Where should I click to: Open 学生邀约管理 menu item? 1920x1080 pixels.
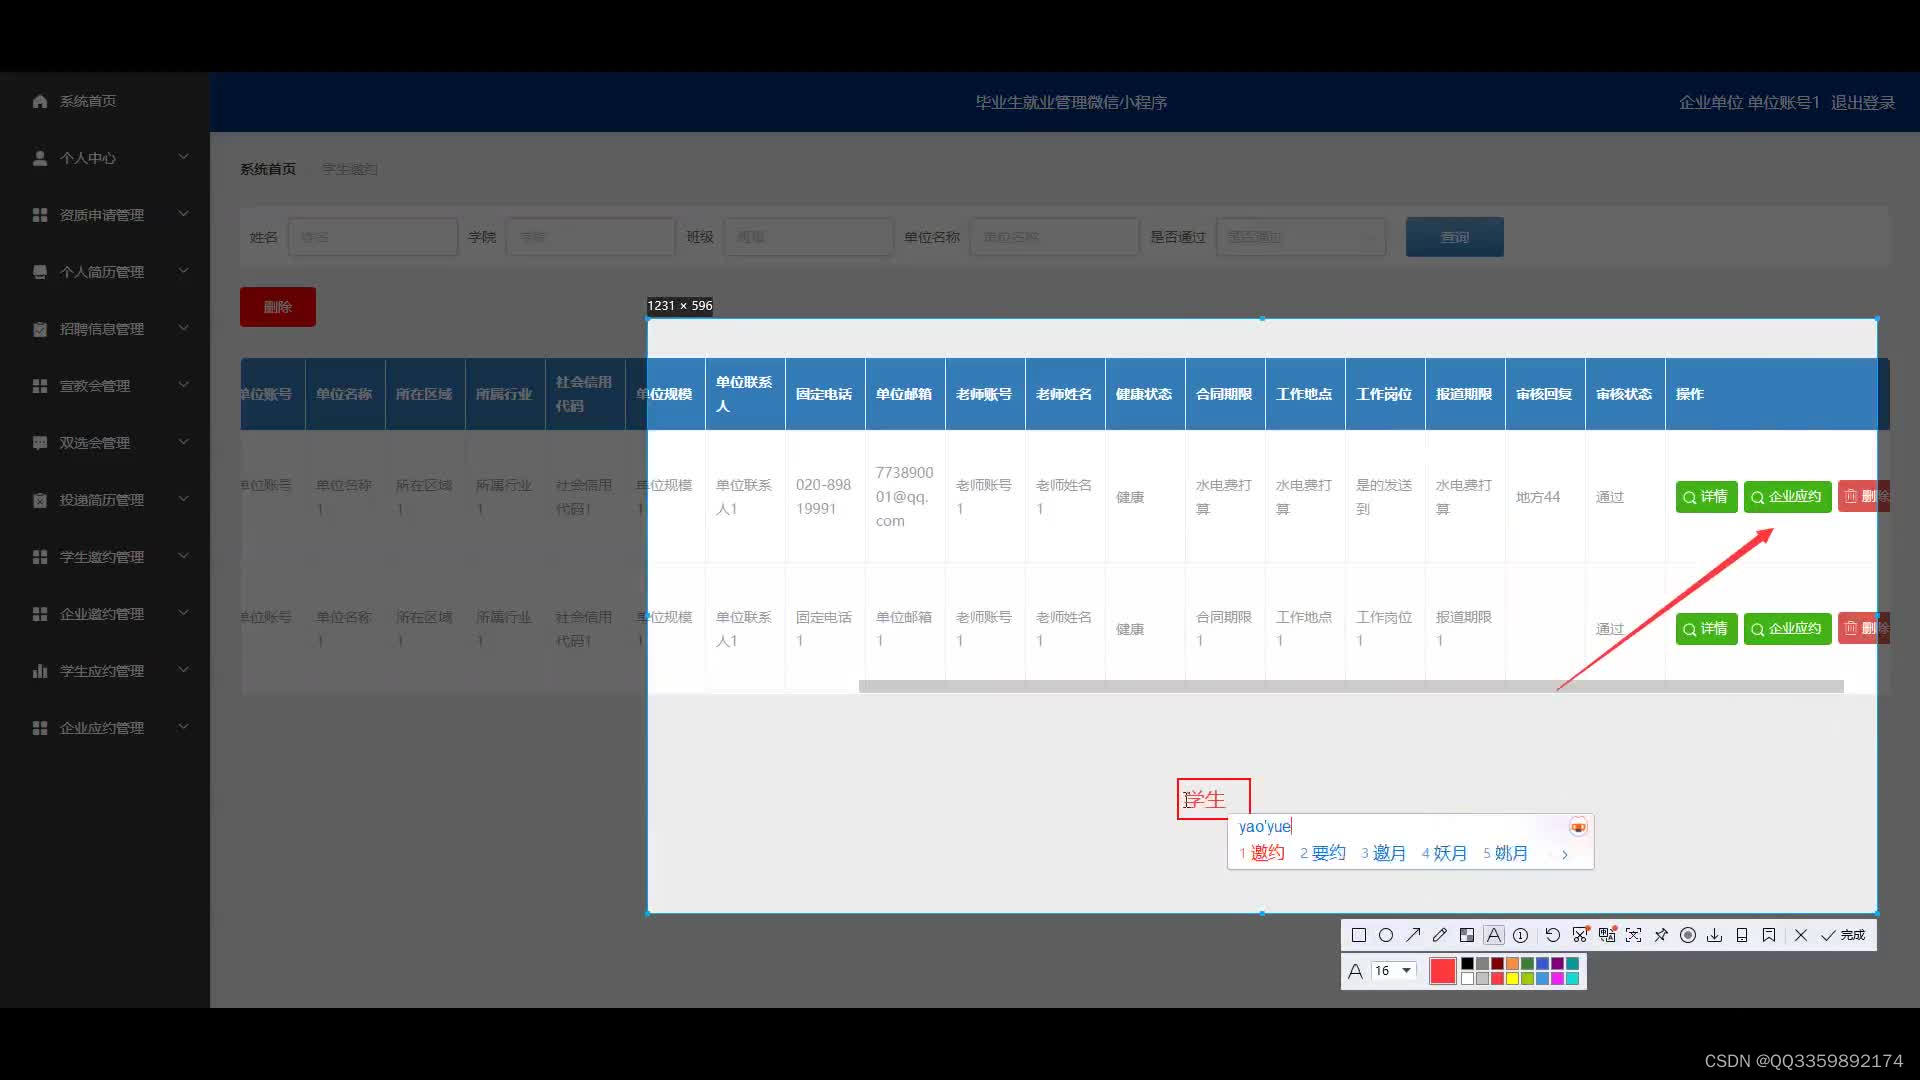104,557
